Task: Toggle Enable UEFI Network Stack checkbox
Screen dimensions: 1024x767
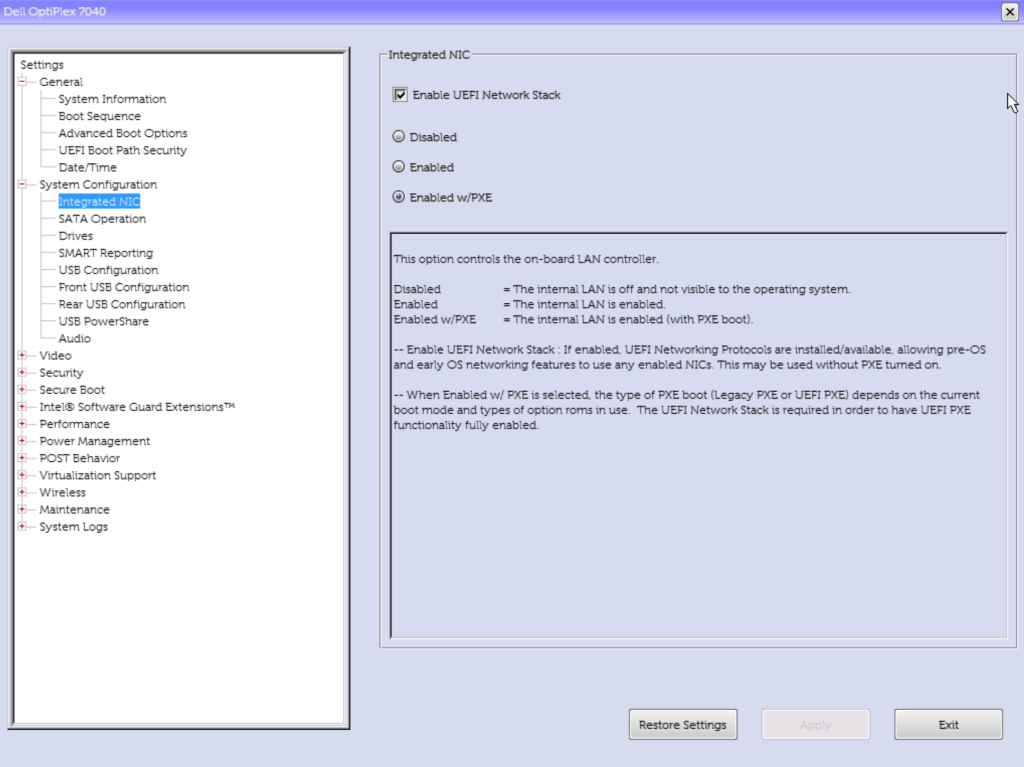Action: pyautogui.click(x=400, y=95)
